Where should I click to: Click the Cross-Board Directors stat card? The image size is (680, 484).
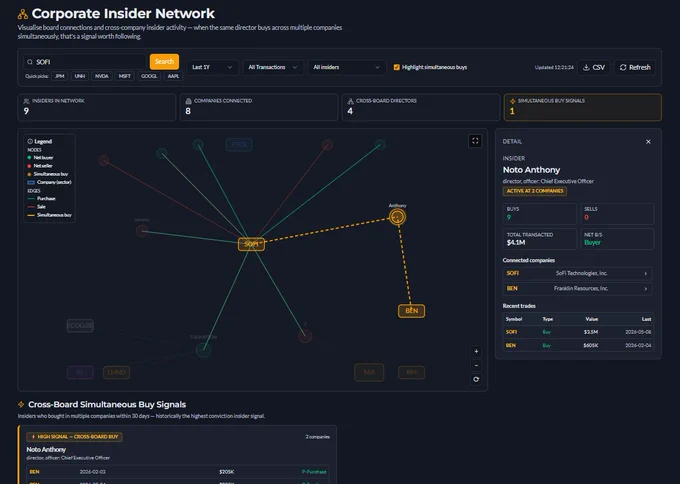pos(421,107)
